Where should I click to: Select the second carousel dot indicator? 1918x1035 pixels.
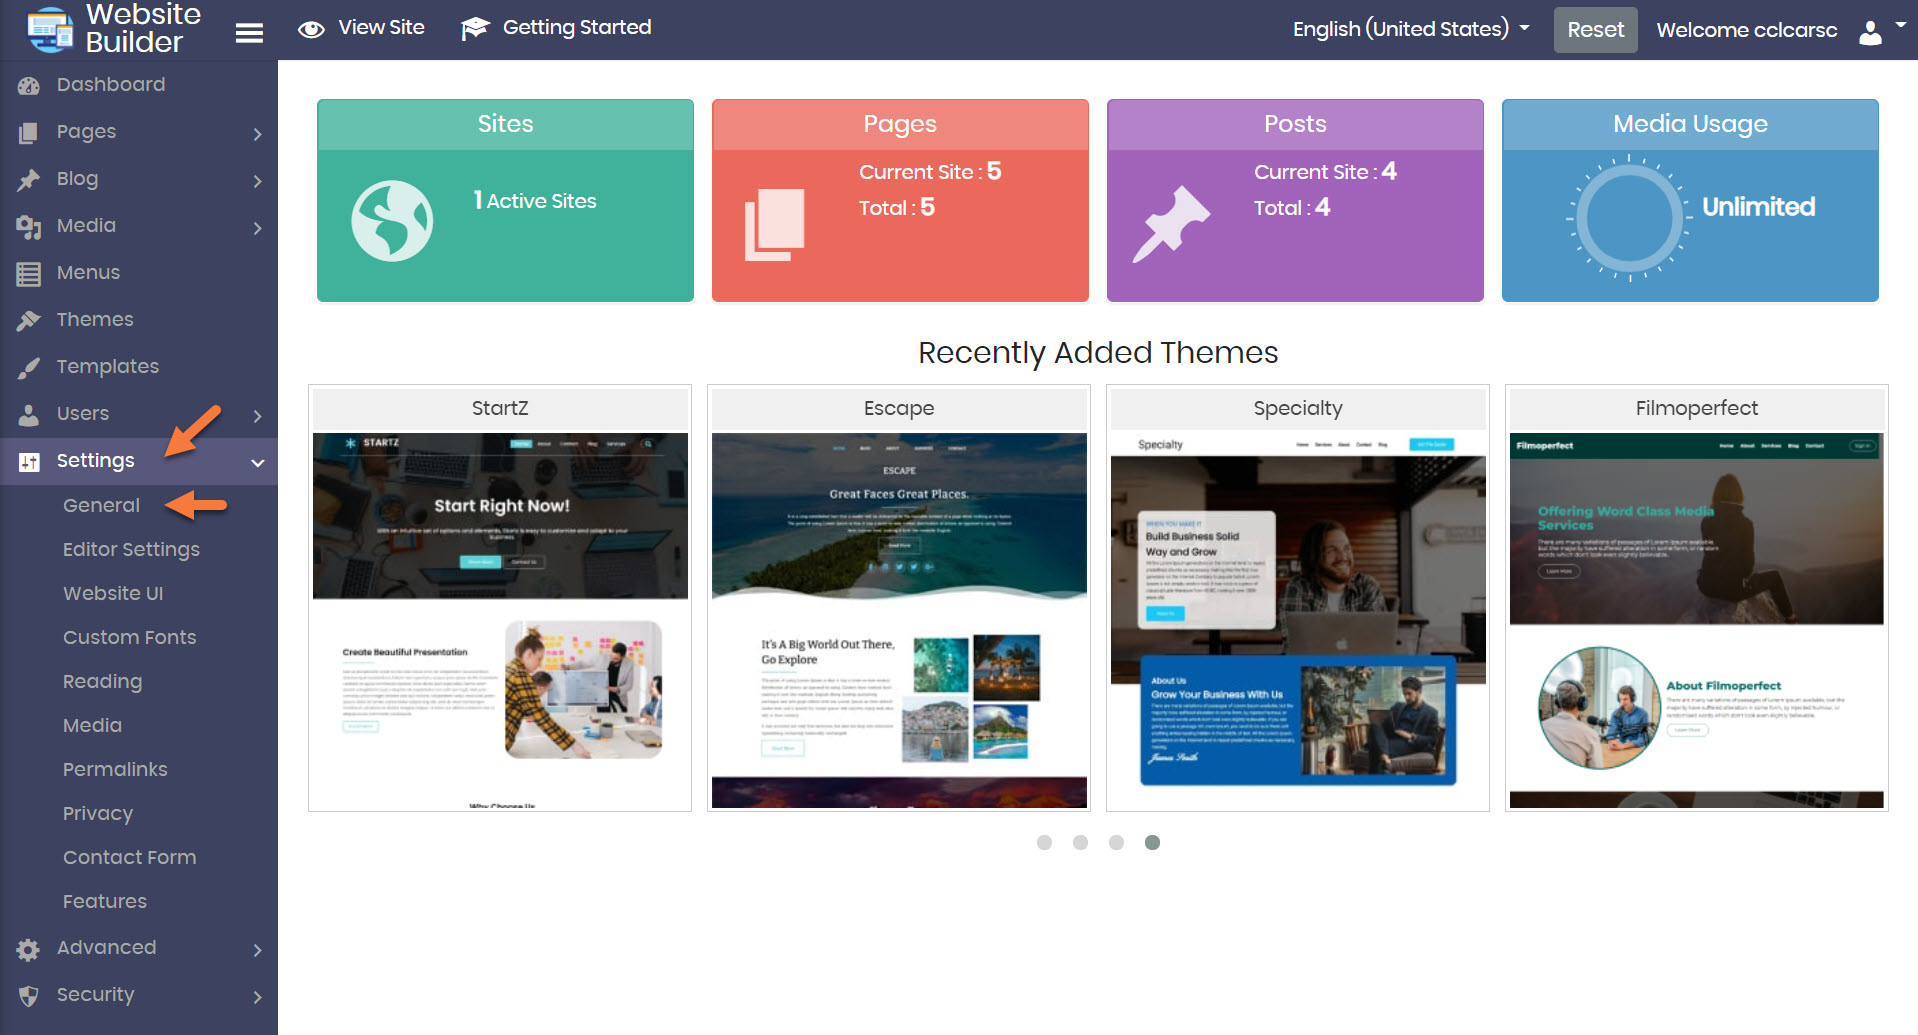(1080, 842)
